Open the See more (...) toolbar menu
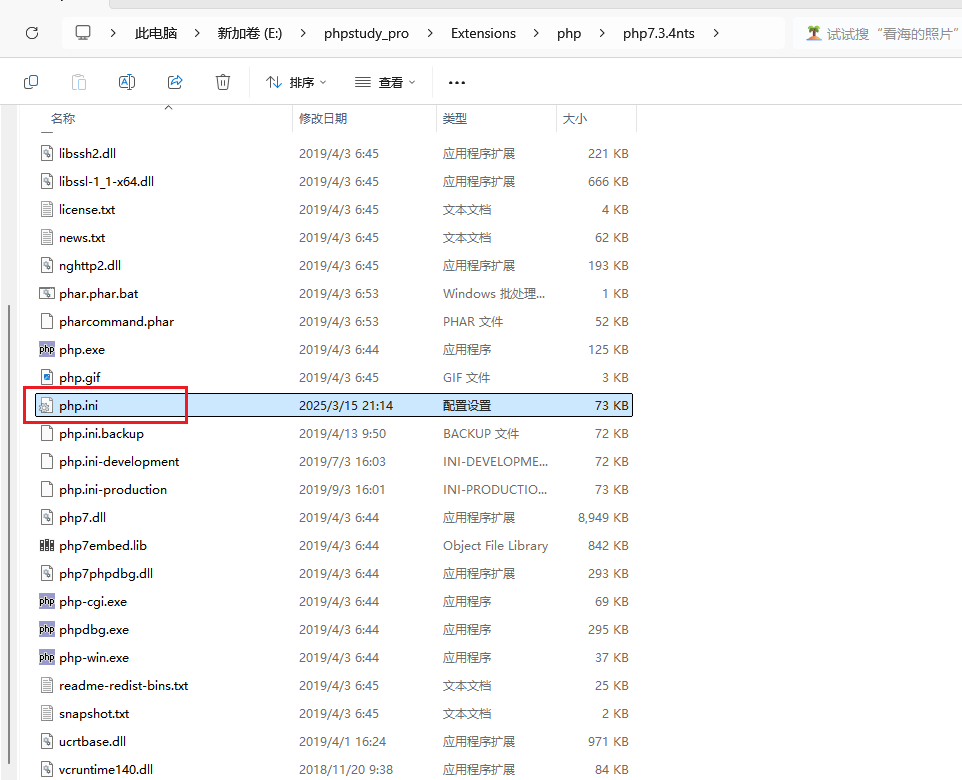 tap(457, 82)
